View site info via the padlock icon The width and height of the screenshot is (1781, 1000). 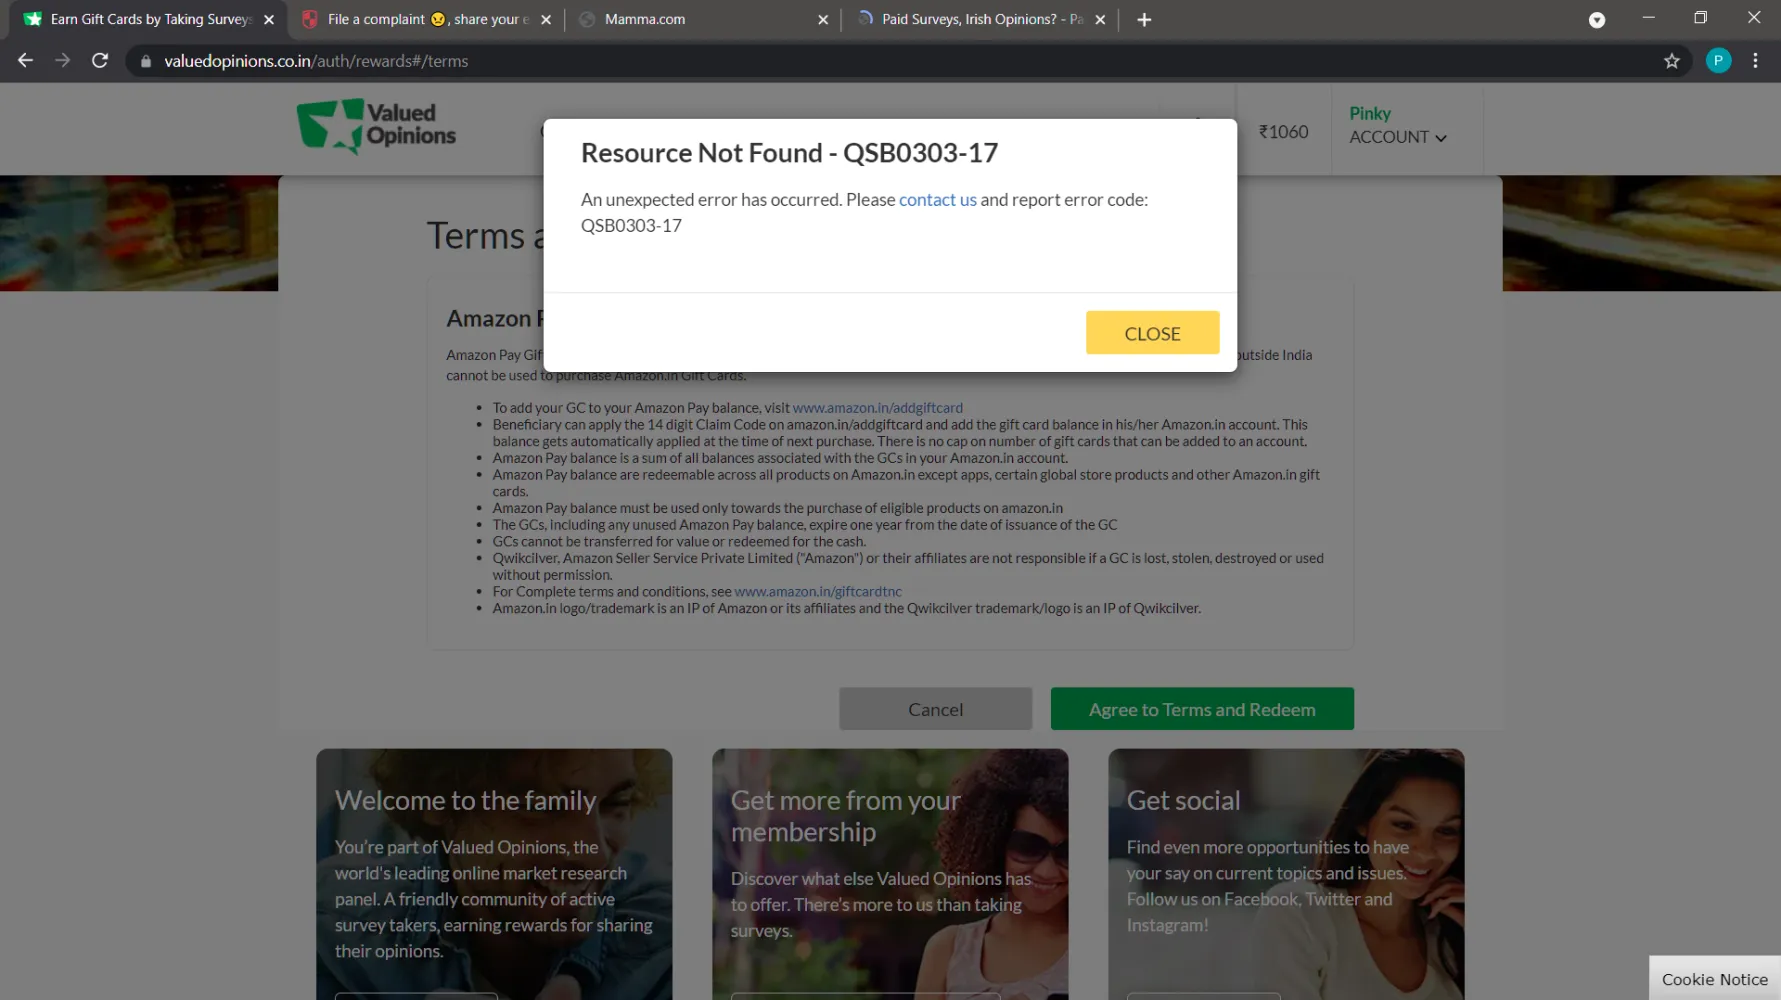click(x=146, y=61)
